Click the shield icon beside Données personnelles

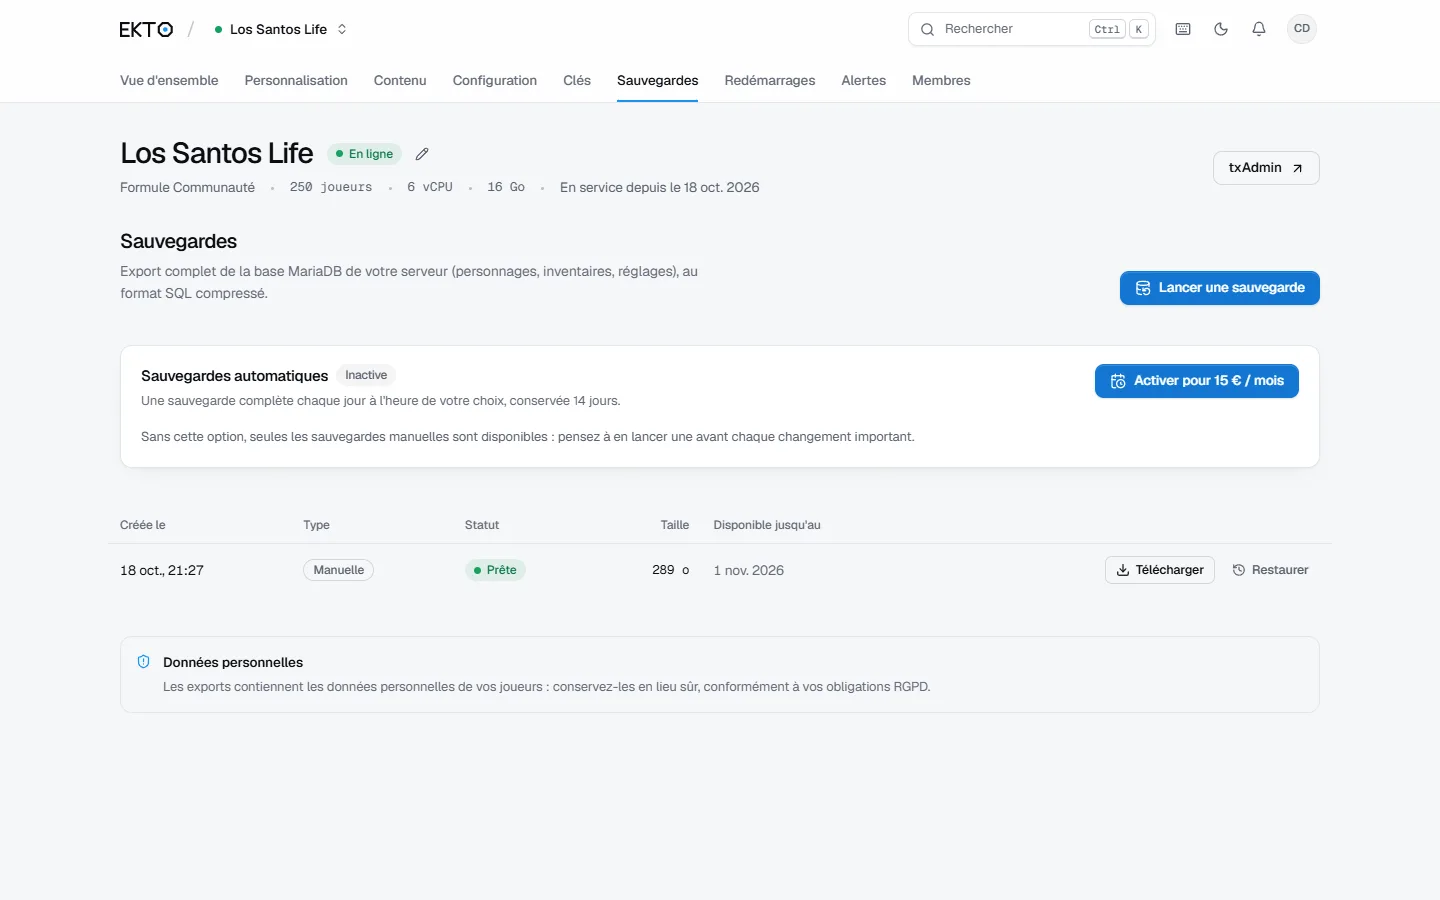(144, 662)
